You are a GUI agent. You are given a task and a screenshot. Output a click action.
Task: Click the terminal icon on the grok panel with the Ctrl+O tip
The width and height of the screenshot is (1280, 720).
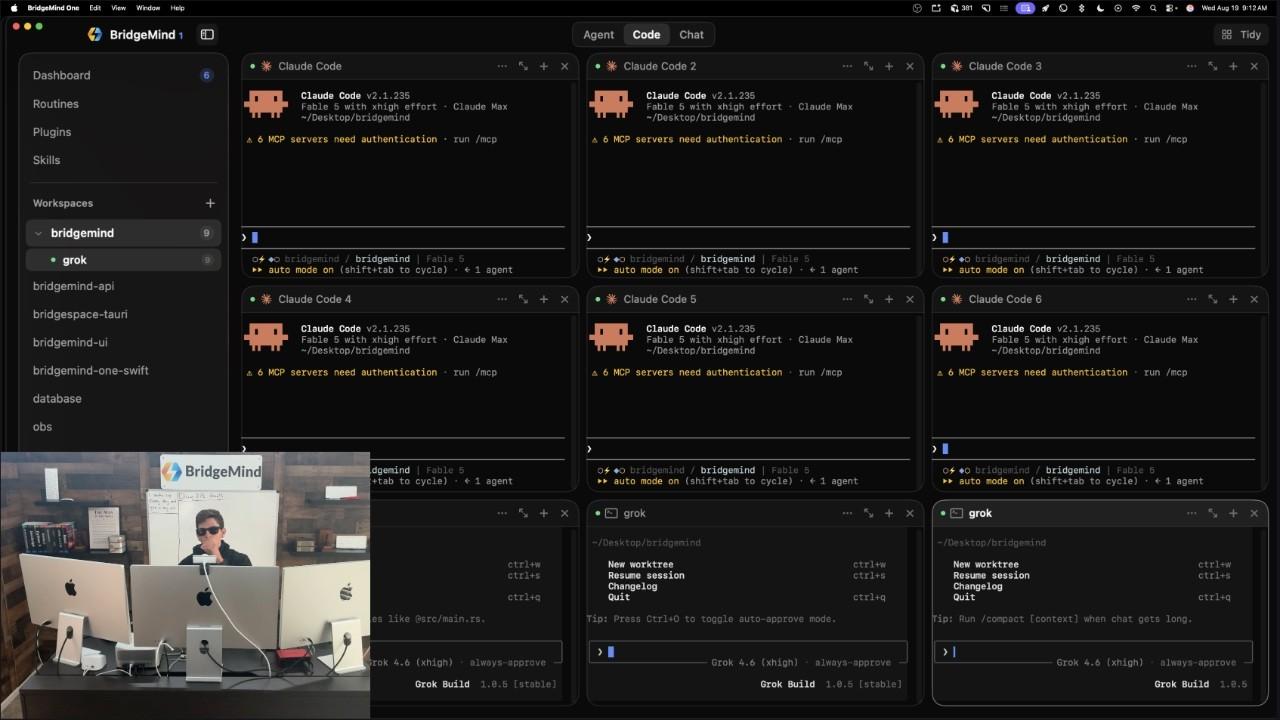(611, 513)
